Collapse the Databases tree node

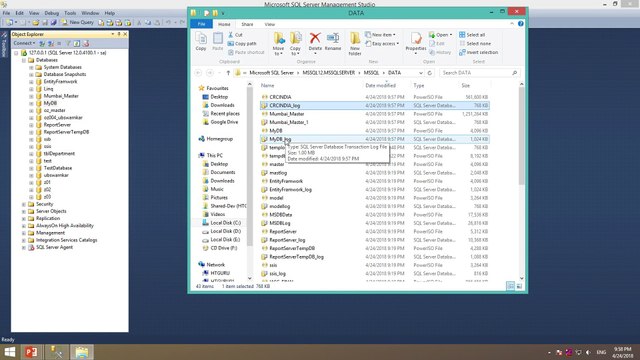(24, 60)
